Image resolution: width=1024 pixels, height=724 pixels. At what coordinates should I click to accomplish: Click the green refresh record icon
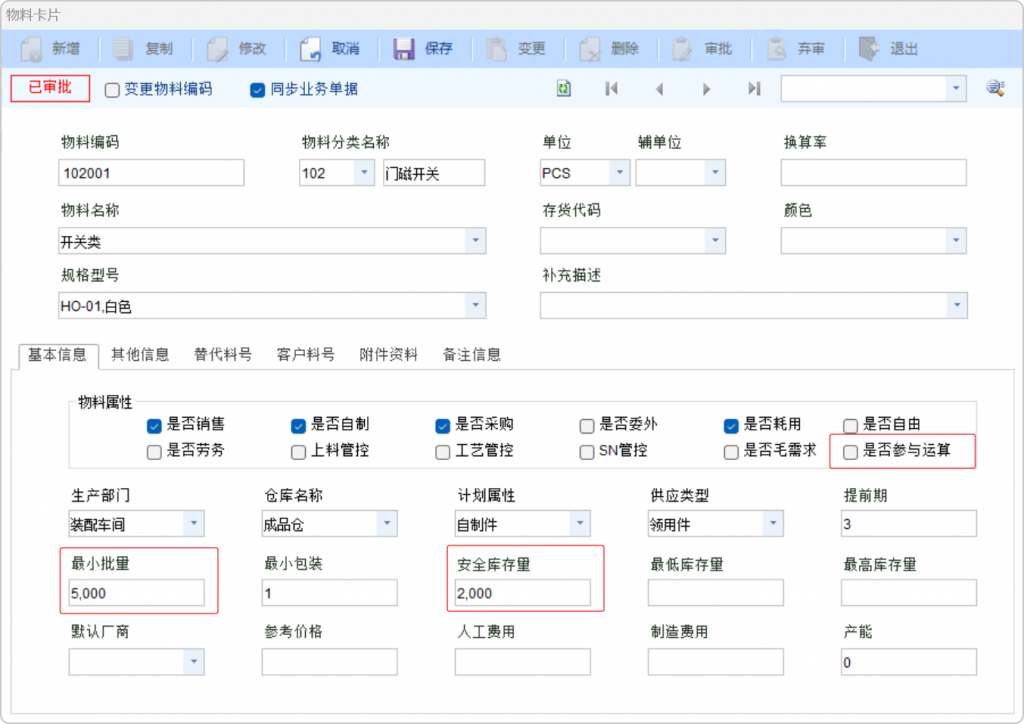pyautogui.click(x=564, y=89)
